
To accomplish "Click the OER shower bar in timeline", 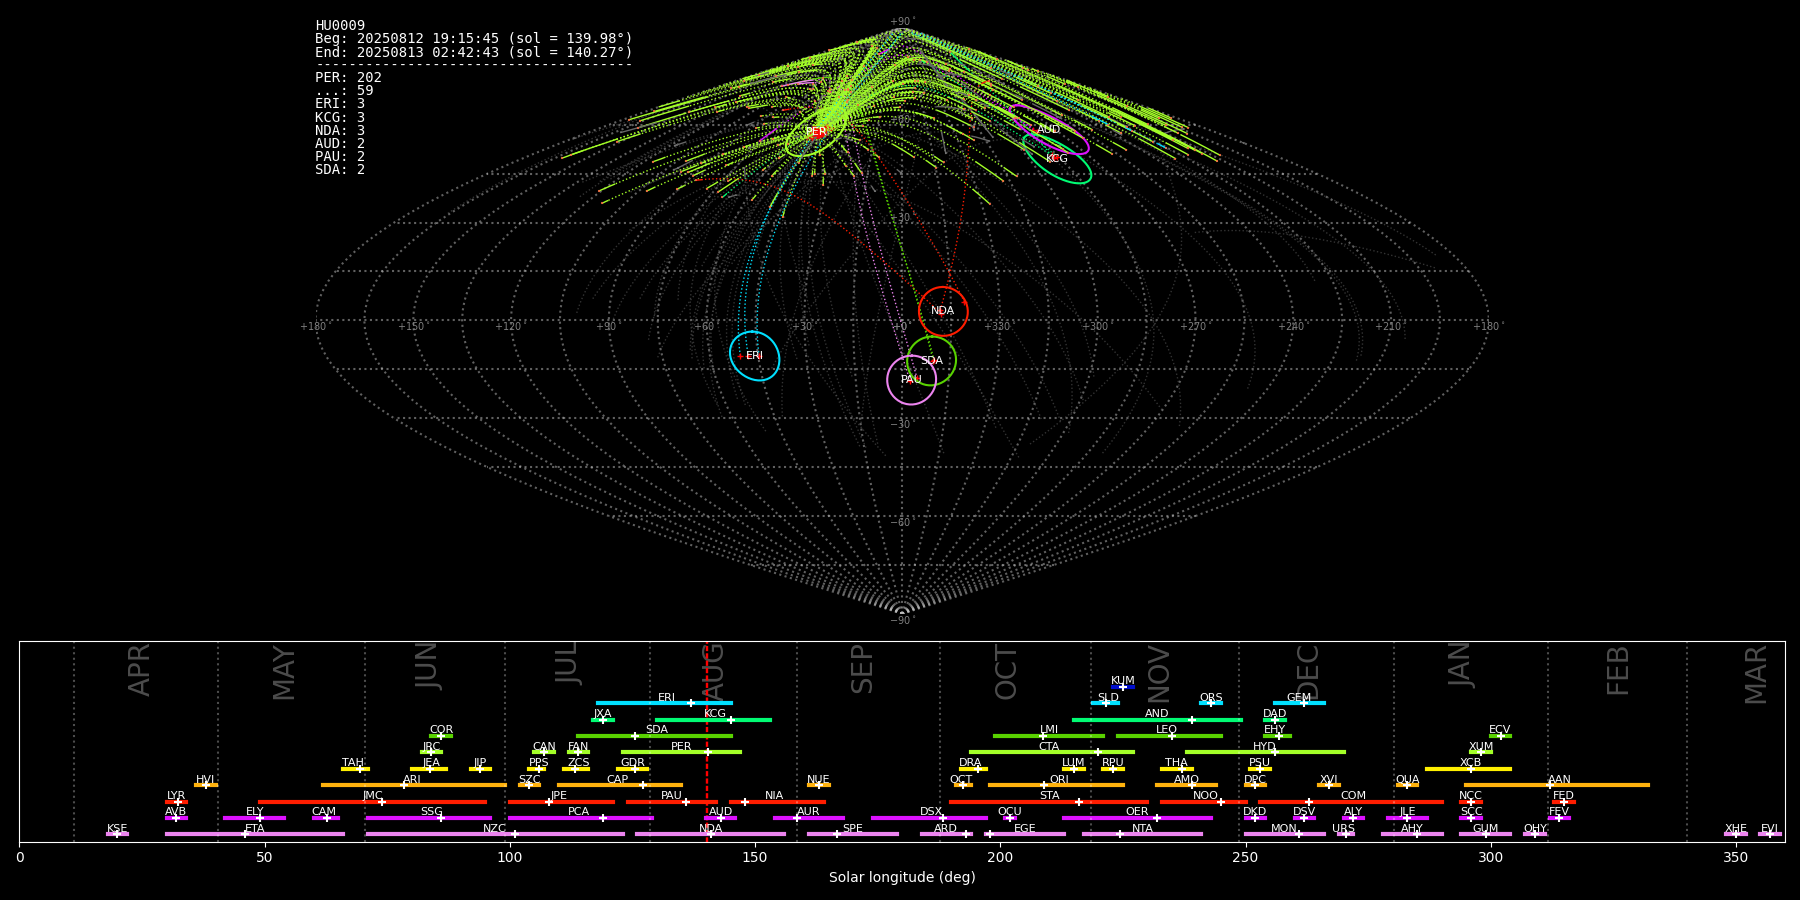I will pyautogui.click(x=1137, y=818).
